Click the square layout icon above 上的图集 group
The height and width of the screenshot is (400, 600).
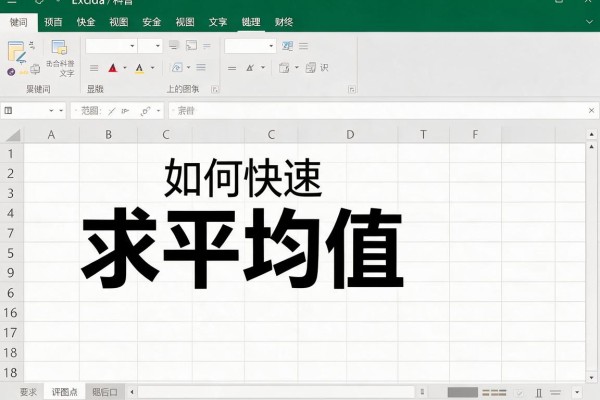pos(191,46)
